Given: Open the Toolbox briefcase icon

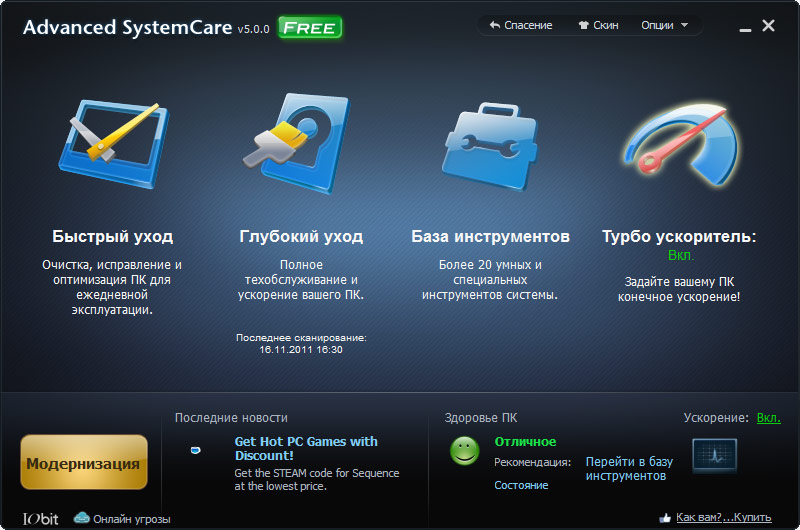Looking at the screenshot, I should pos(490,146).
